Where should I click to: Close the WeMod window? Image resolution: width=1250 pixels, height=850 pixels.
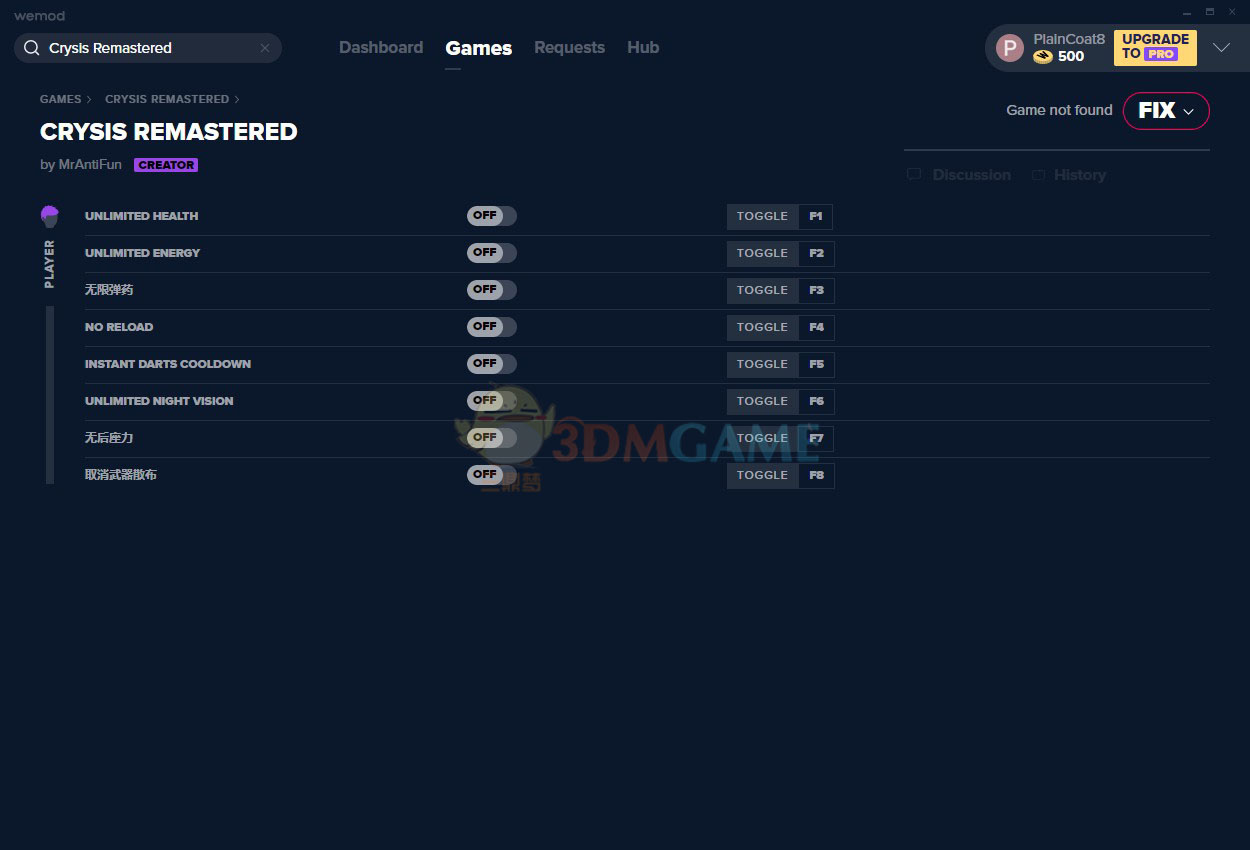(x=1232, y=12)
